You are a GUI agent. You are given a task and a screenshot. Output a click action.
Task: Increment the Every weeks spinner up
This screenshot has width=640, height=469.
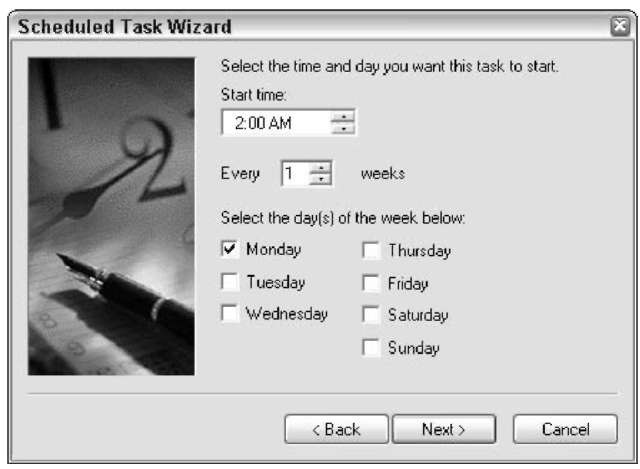[320, 167]
